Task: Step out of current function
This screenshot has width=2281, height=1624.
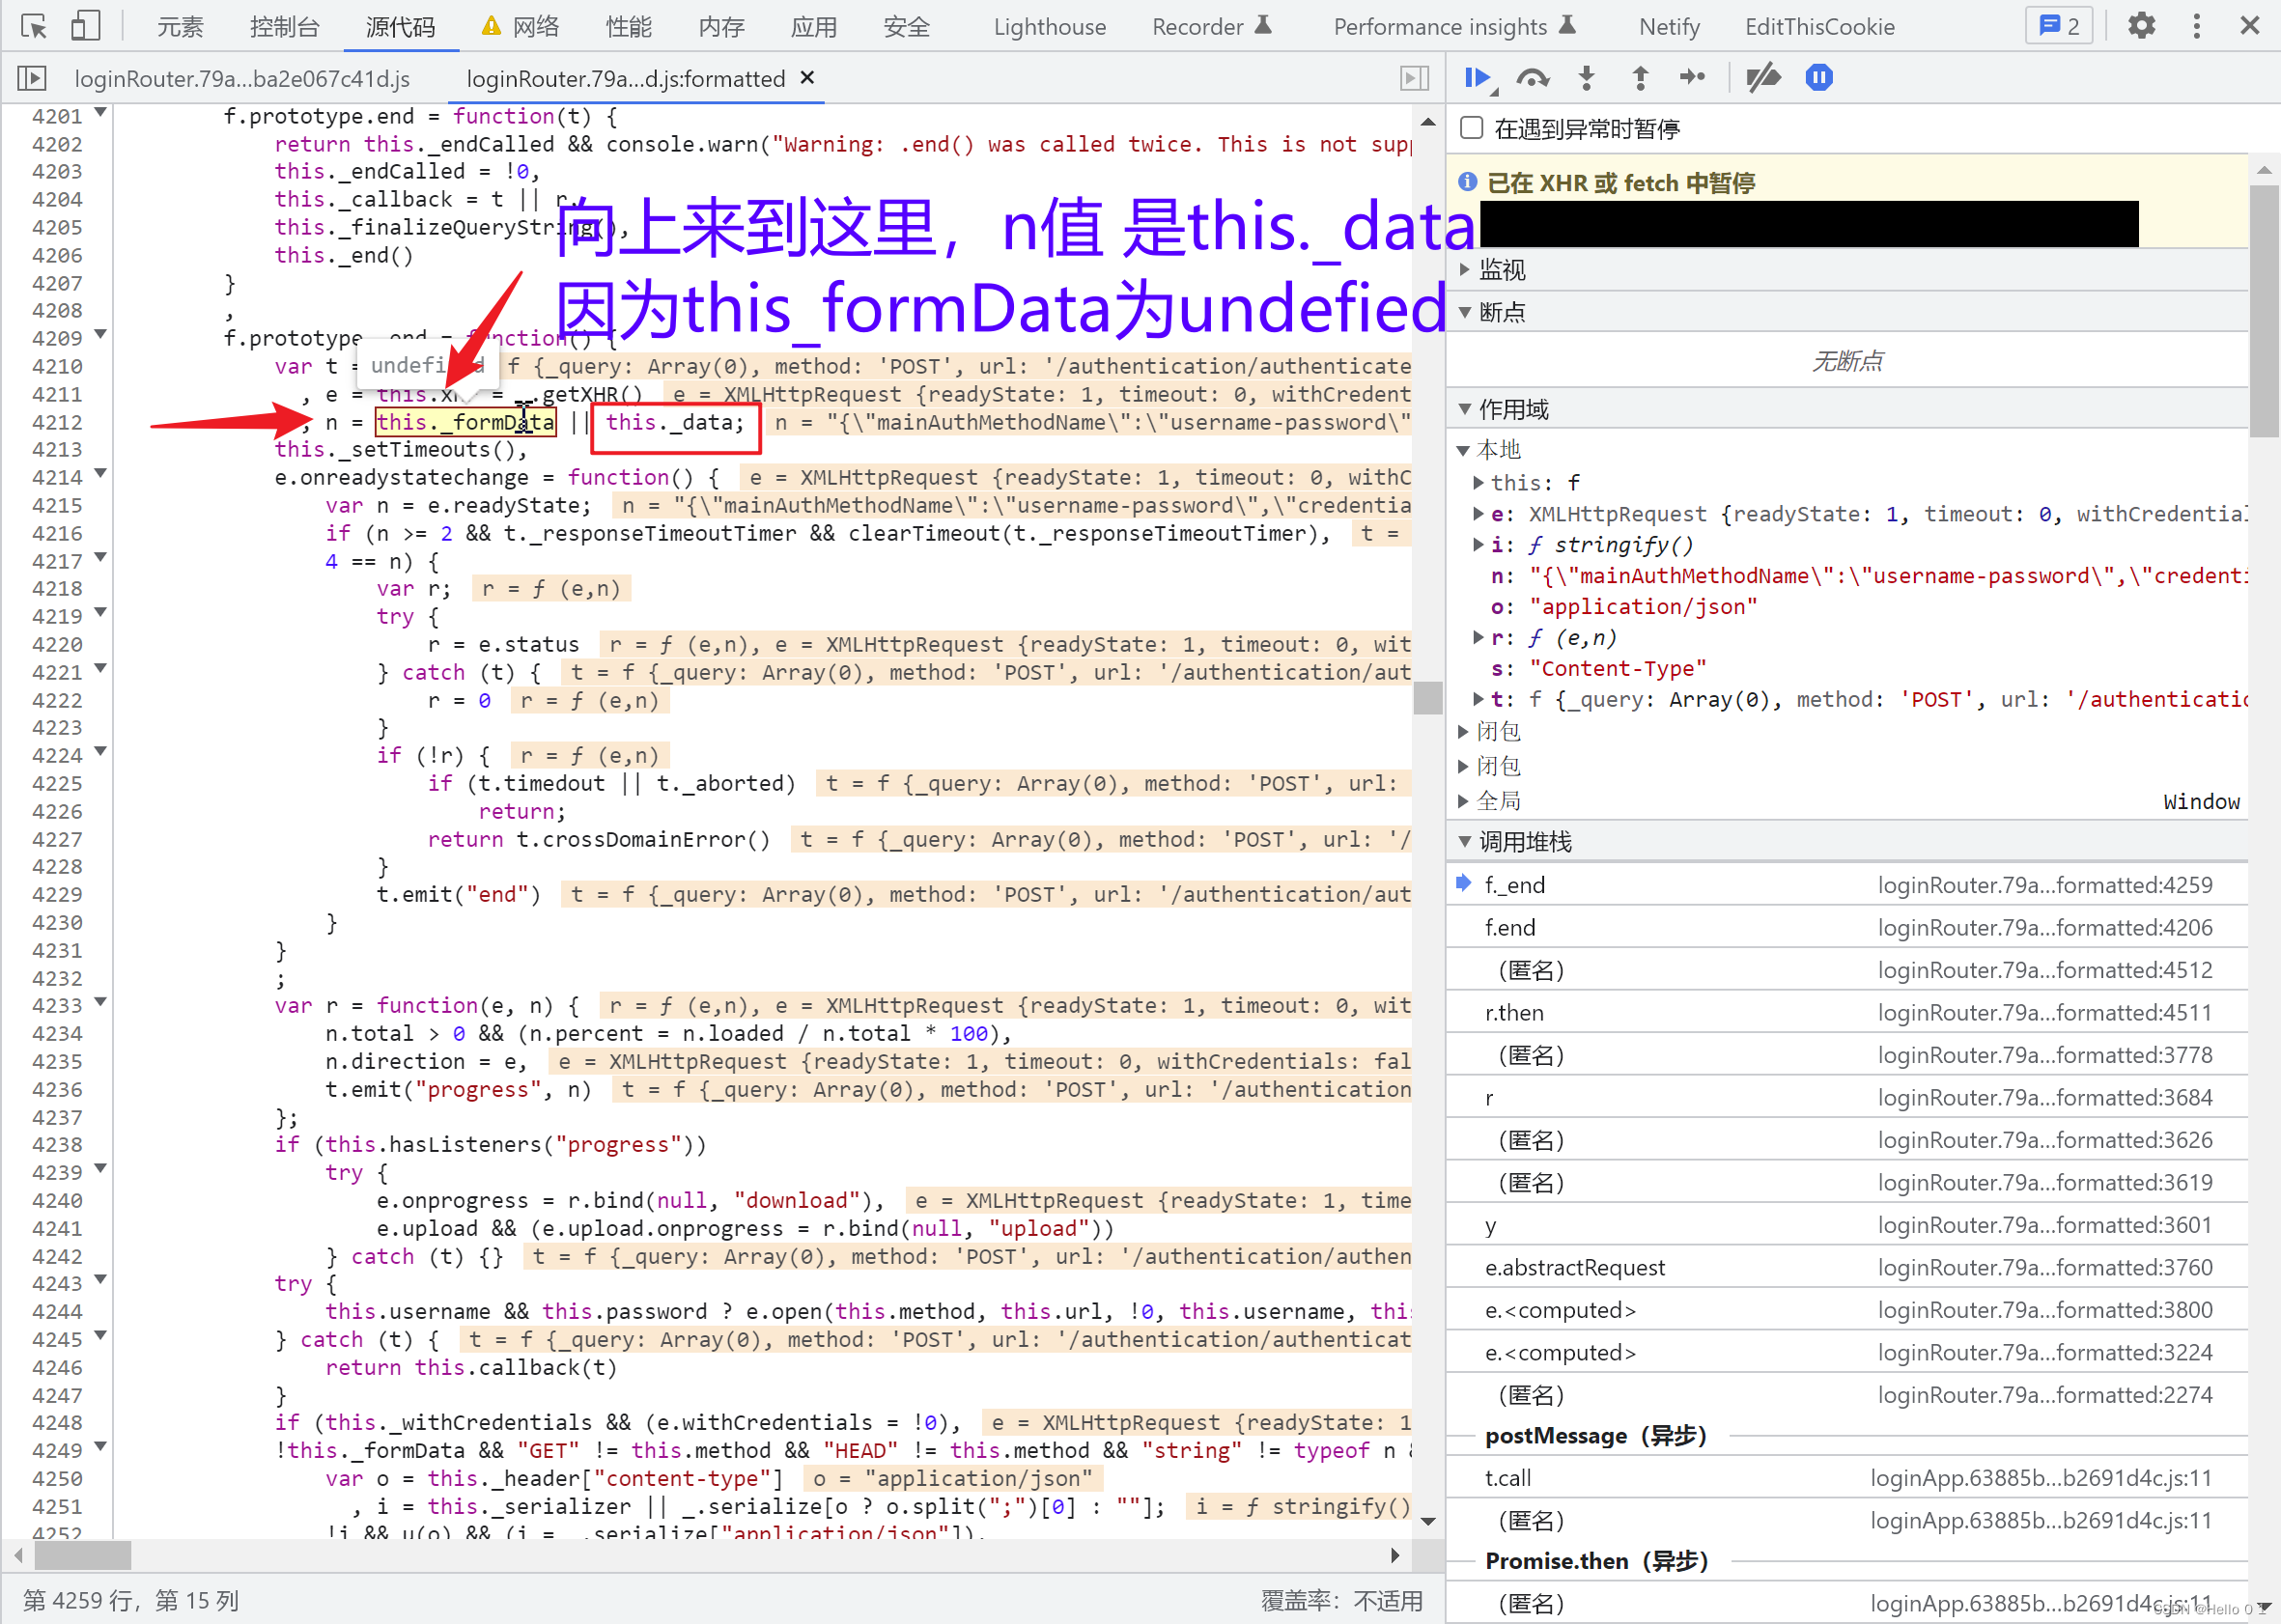Action: (1639, 77)
